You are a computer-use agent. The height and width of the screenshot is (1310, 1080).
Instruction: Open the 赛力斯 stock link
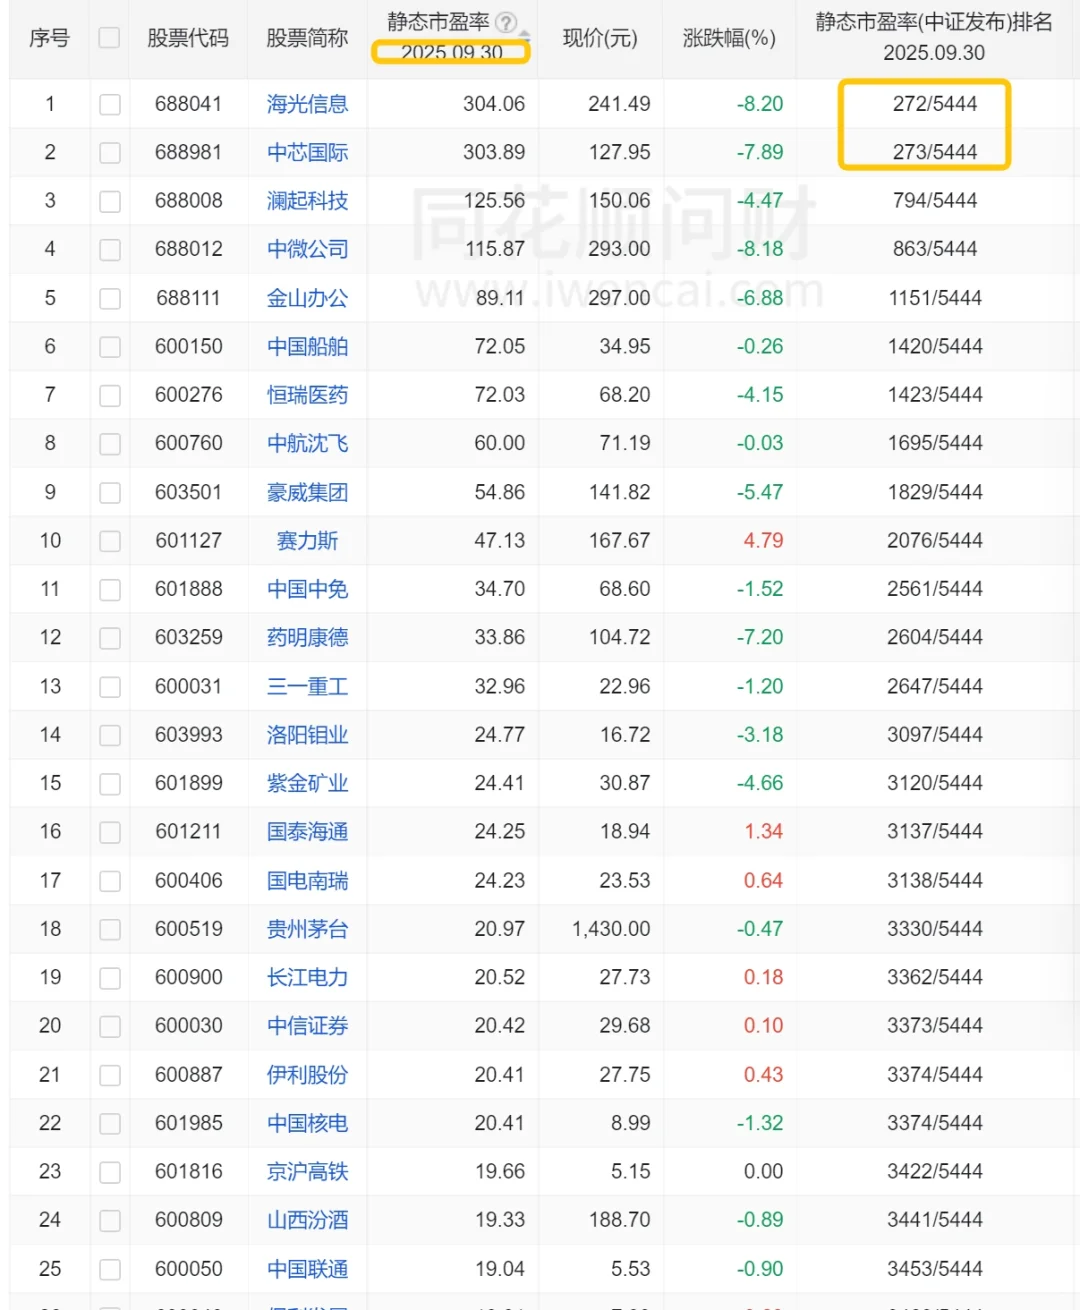coord(307,541)
